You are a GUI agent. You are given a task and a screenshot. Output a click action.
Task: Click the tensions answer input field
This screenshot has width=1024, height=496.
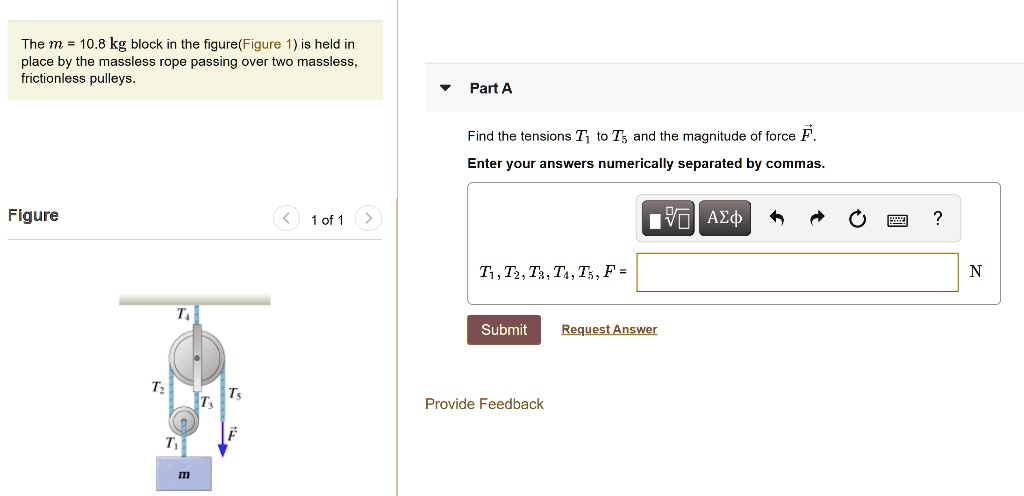(x=797, y=272)
